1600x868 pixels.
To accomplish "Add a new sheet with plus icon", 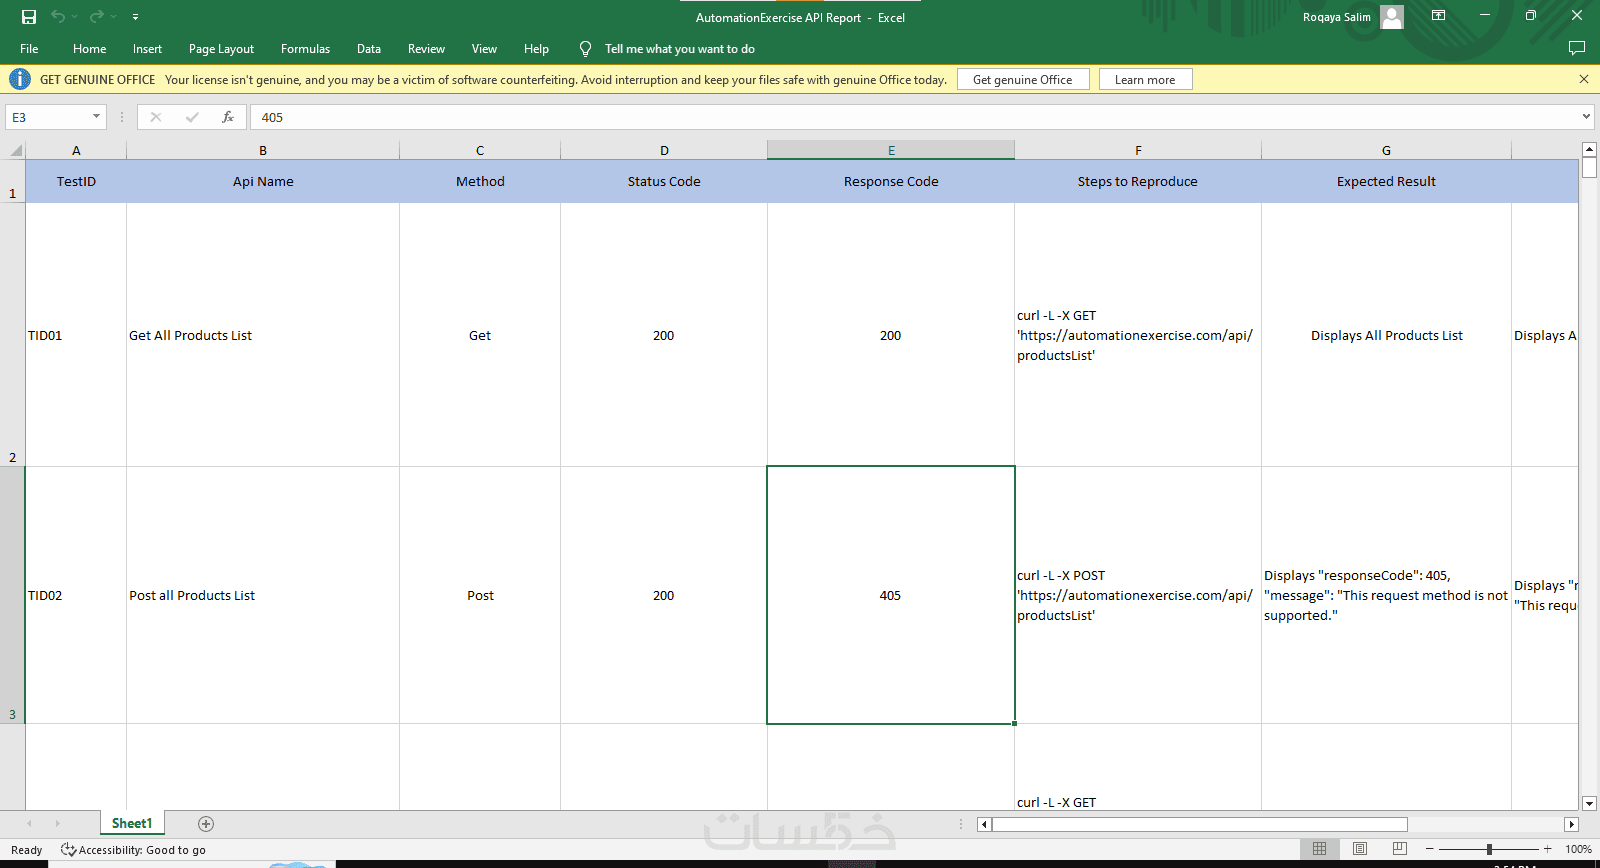I will tap(206, 824).
